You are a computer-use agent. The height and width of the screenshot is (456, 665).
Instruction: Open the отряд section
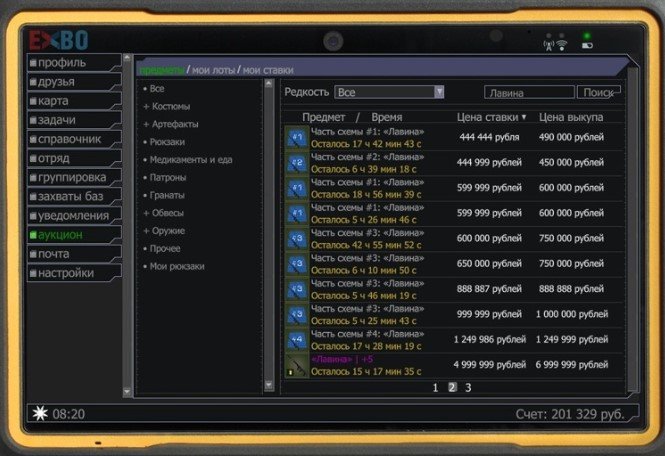[x=75, y=158]
